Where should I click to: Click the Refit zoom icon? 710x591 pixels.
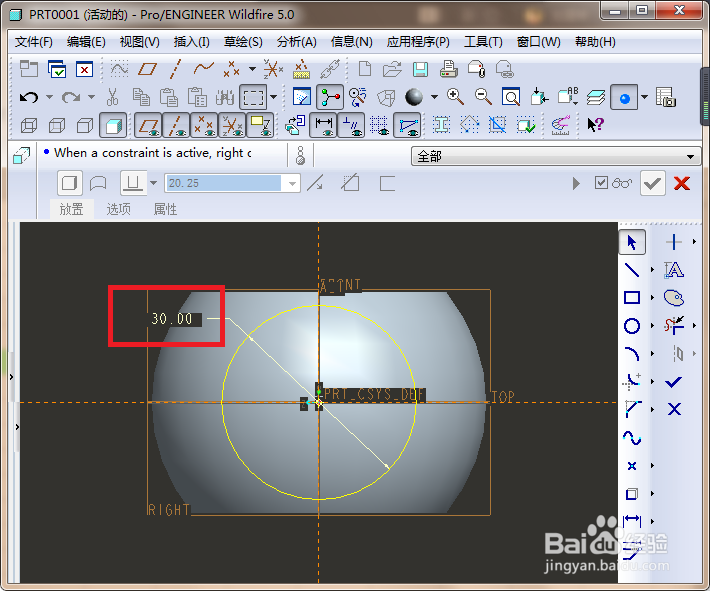511,97
